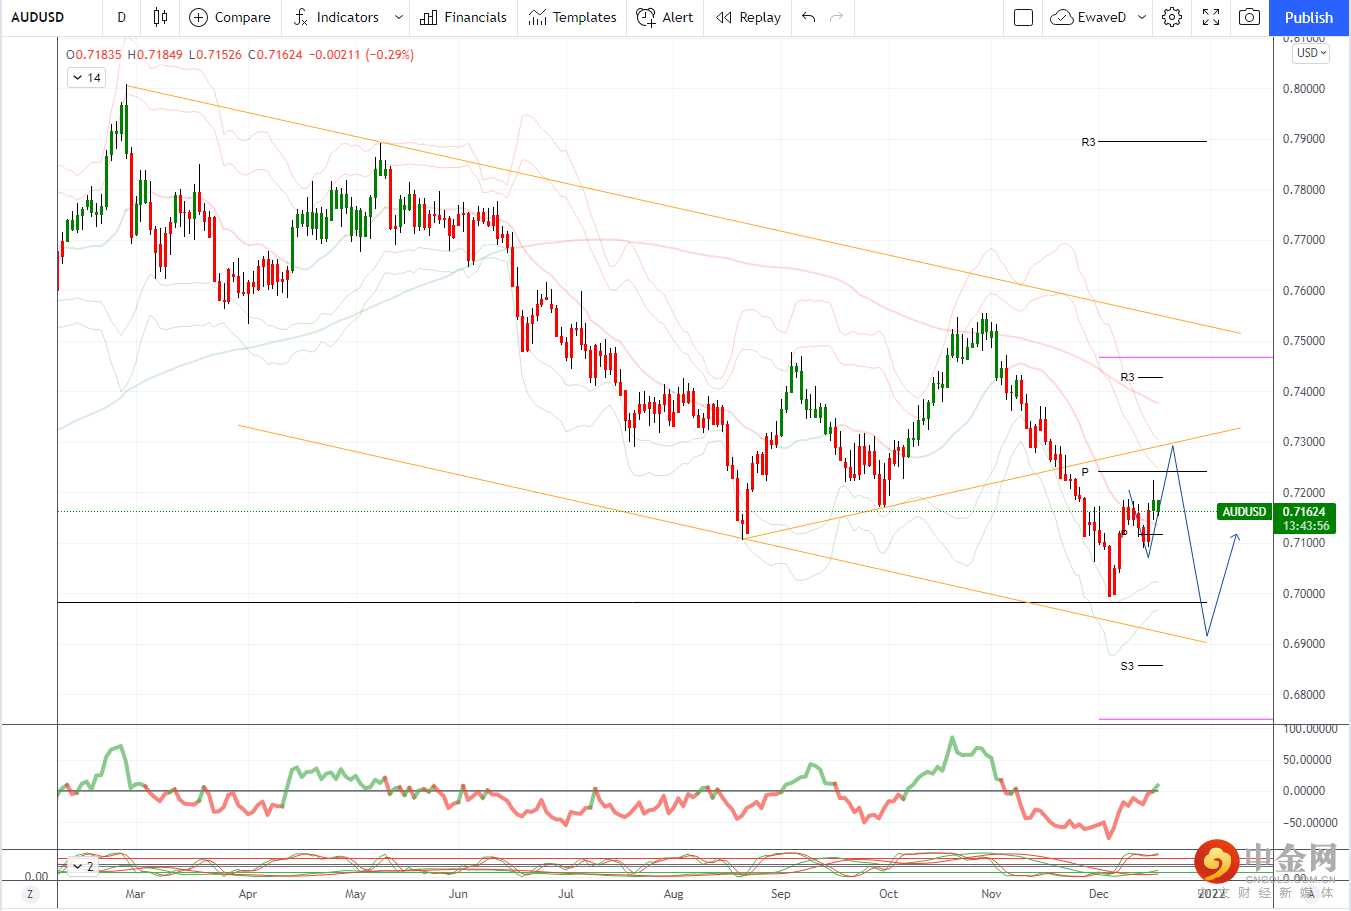The image size is (1351, 911).
Task: Click the Dec label on time axis
Action: coord(1099,894)
